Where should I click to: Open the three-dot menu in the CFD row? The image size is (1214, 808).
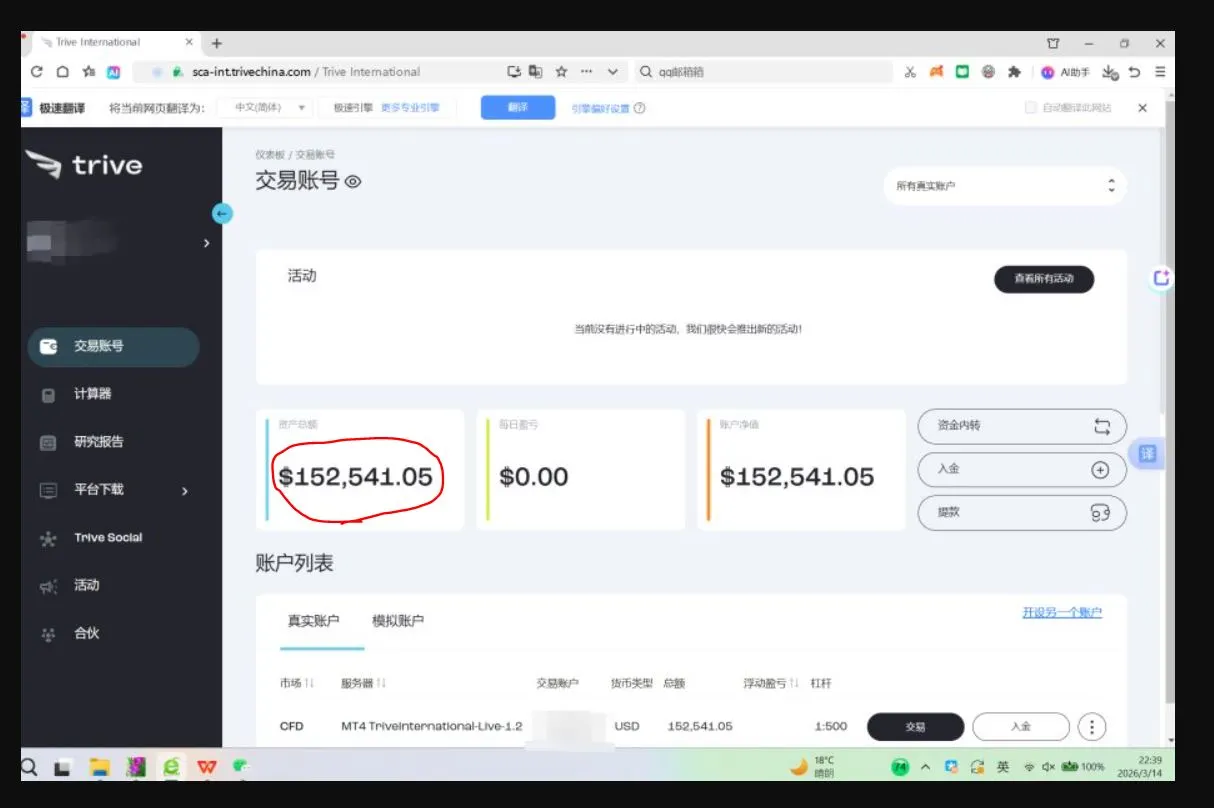(1092, 727)
